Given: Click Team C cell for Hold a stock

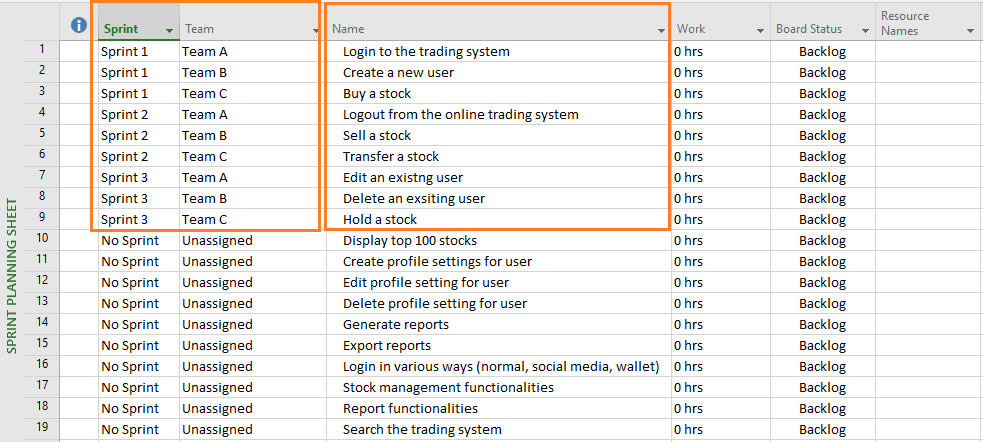Looking at the screenshot, I should click(253, 219).
